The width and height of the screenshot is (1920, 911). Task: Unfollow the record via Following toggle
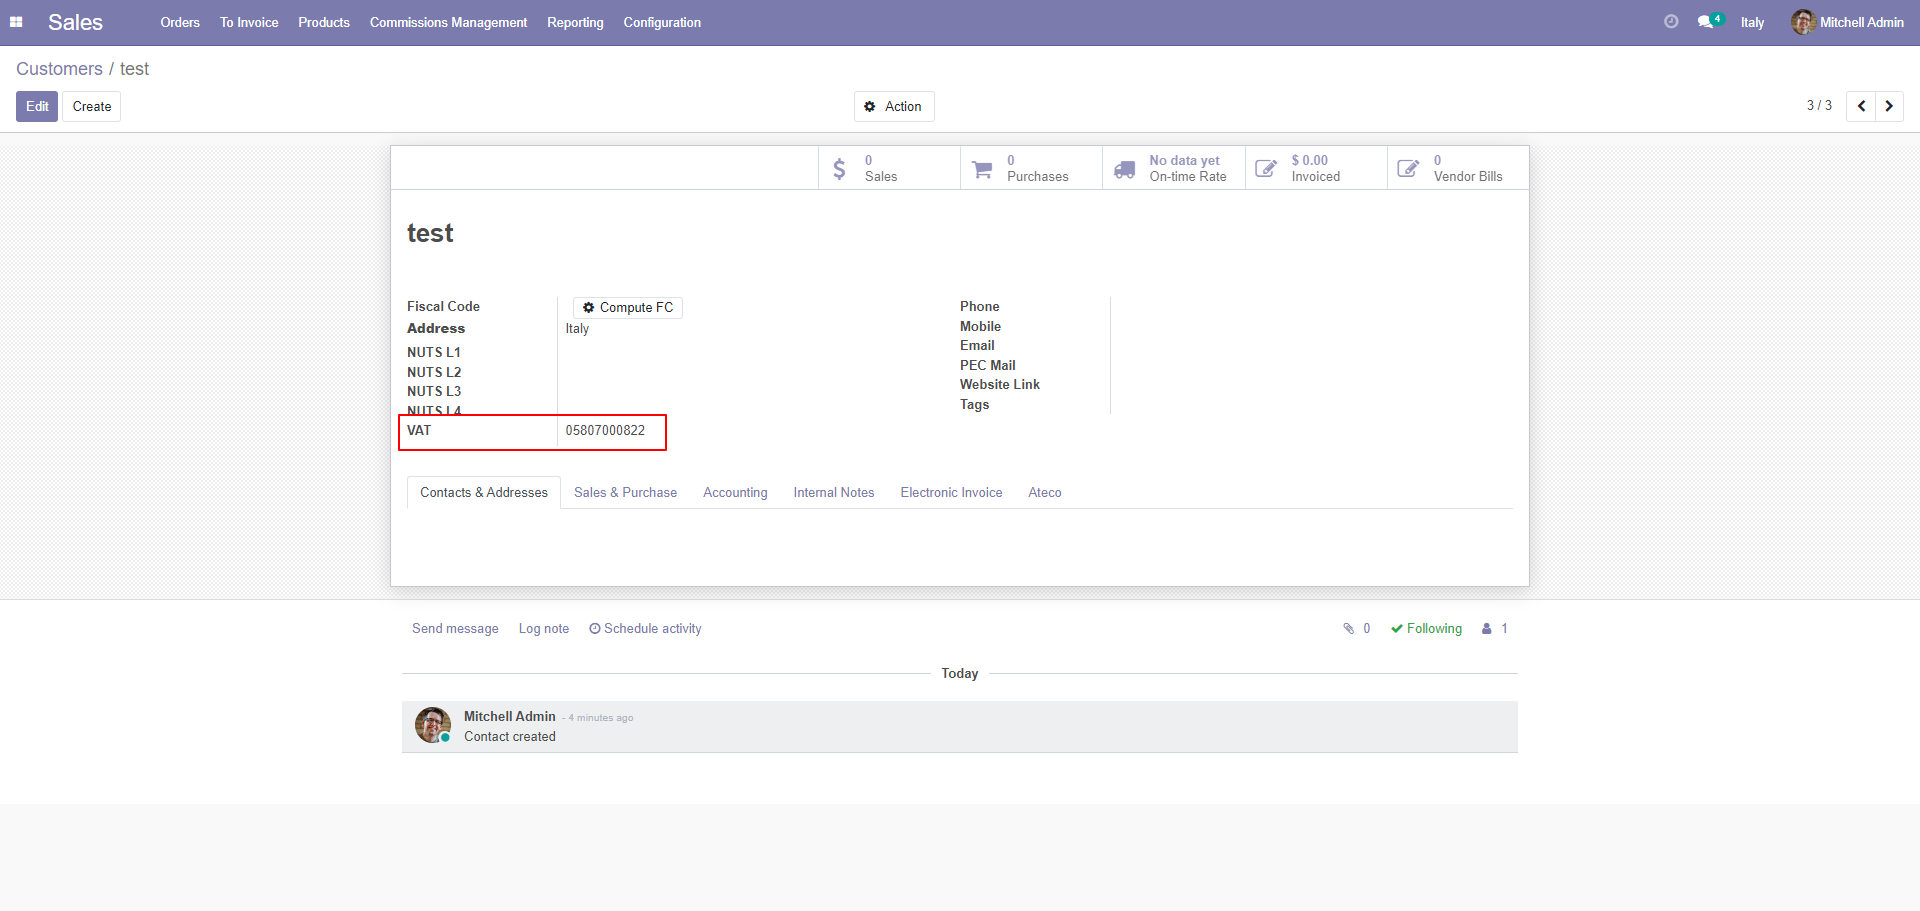coord(1426,628)
